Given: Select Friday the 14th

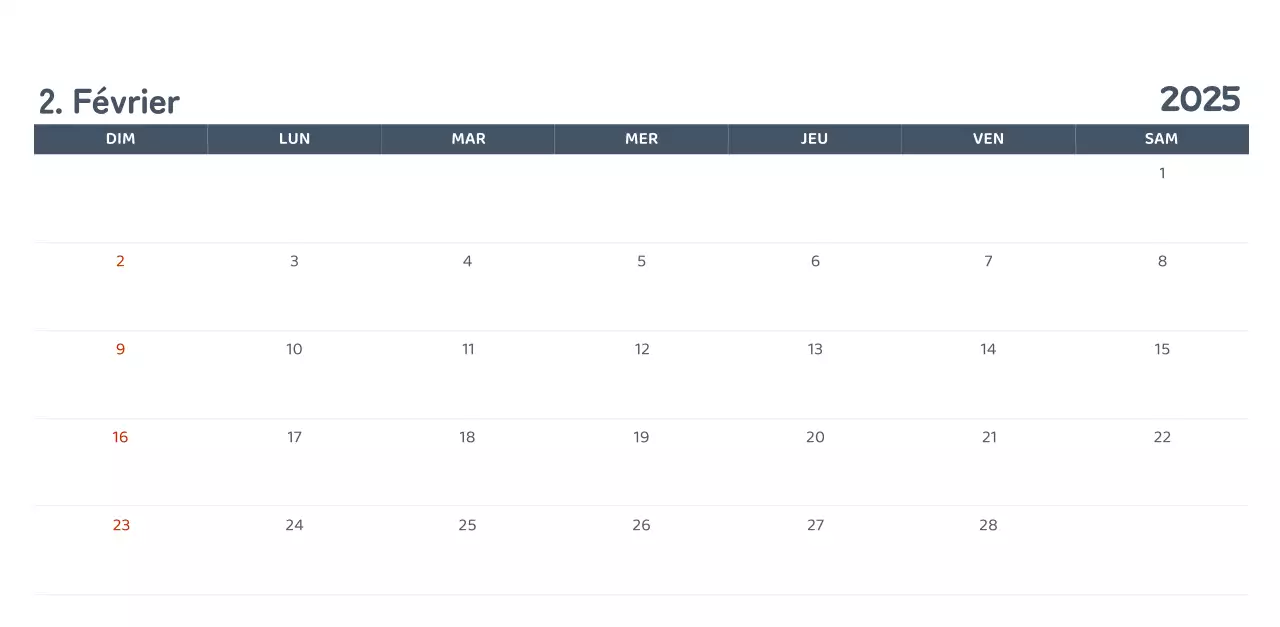Looking at the screenshot, I should point(988,349).
